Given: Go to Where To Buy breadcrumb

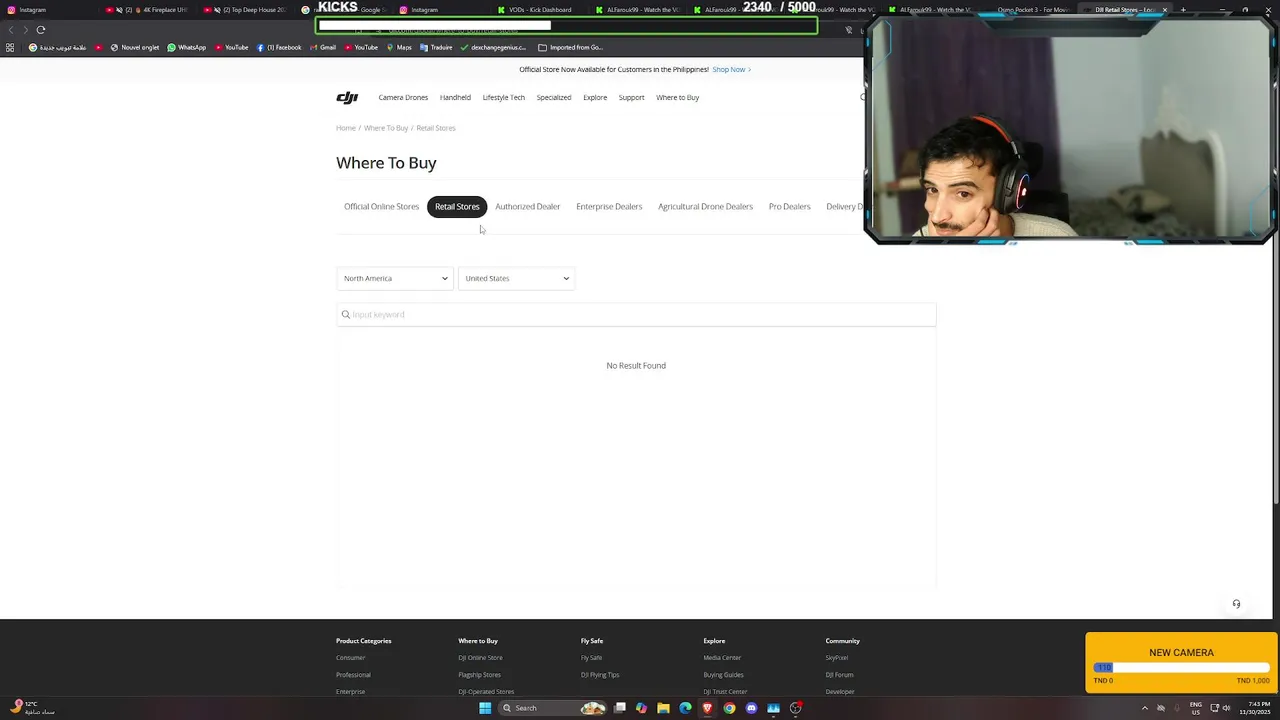Looking at the screenshot, I should pyautogui.click(x=386, y=128).
